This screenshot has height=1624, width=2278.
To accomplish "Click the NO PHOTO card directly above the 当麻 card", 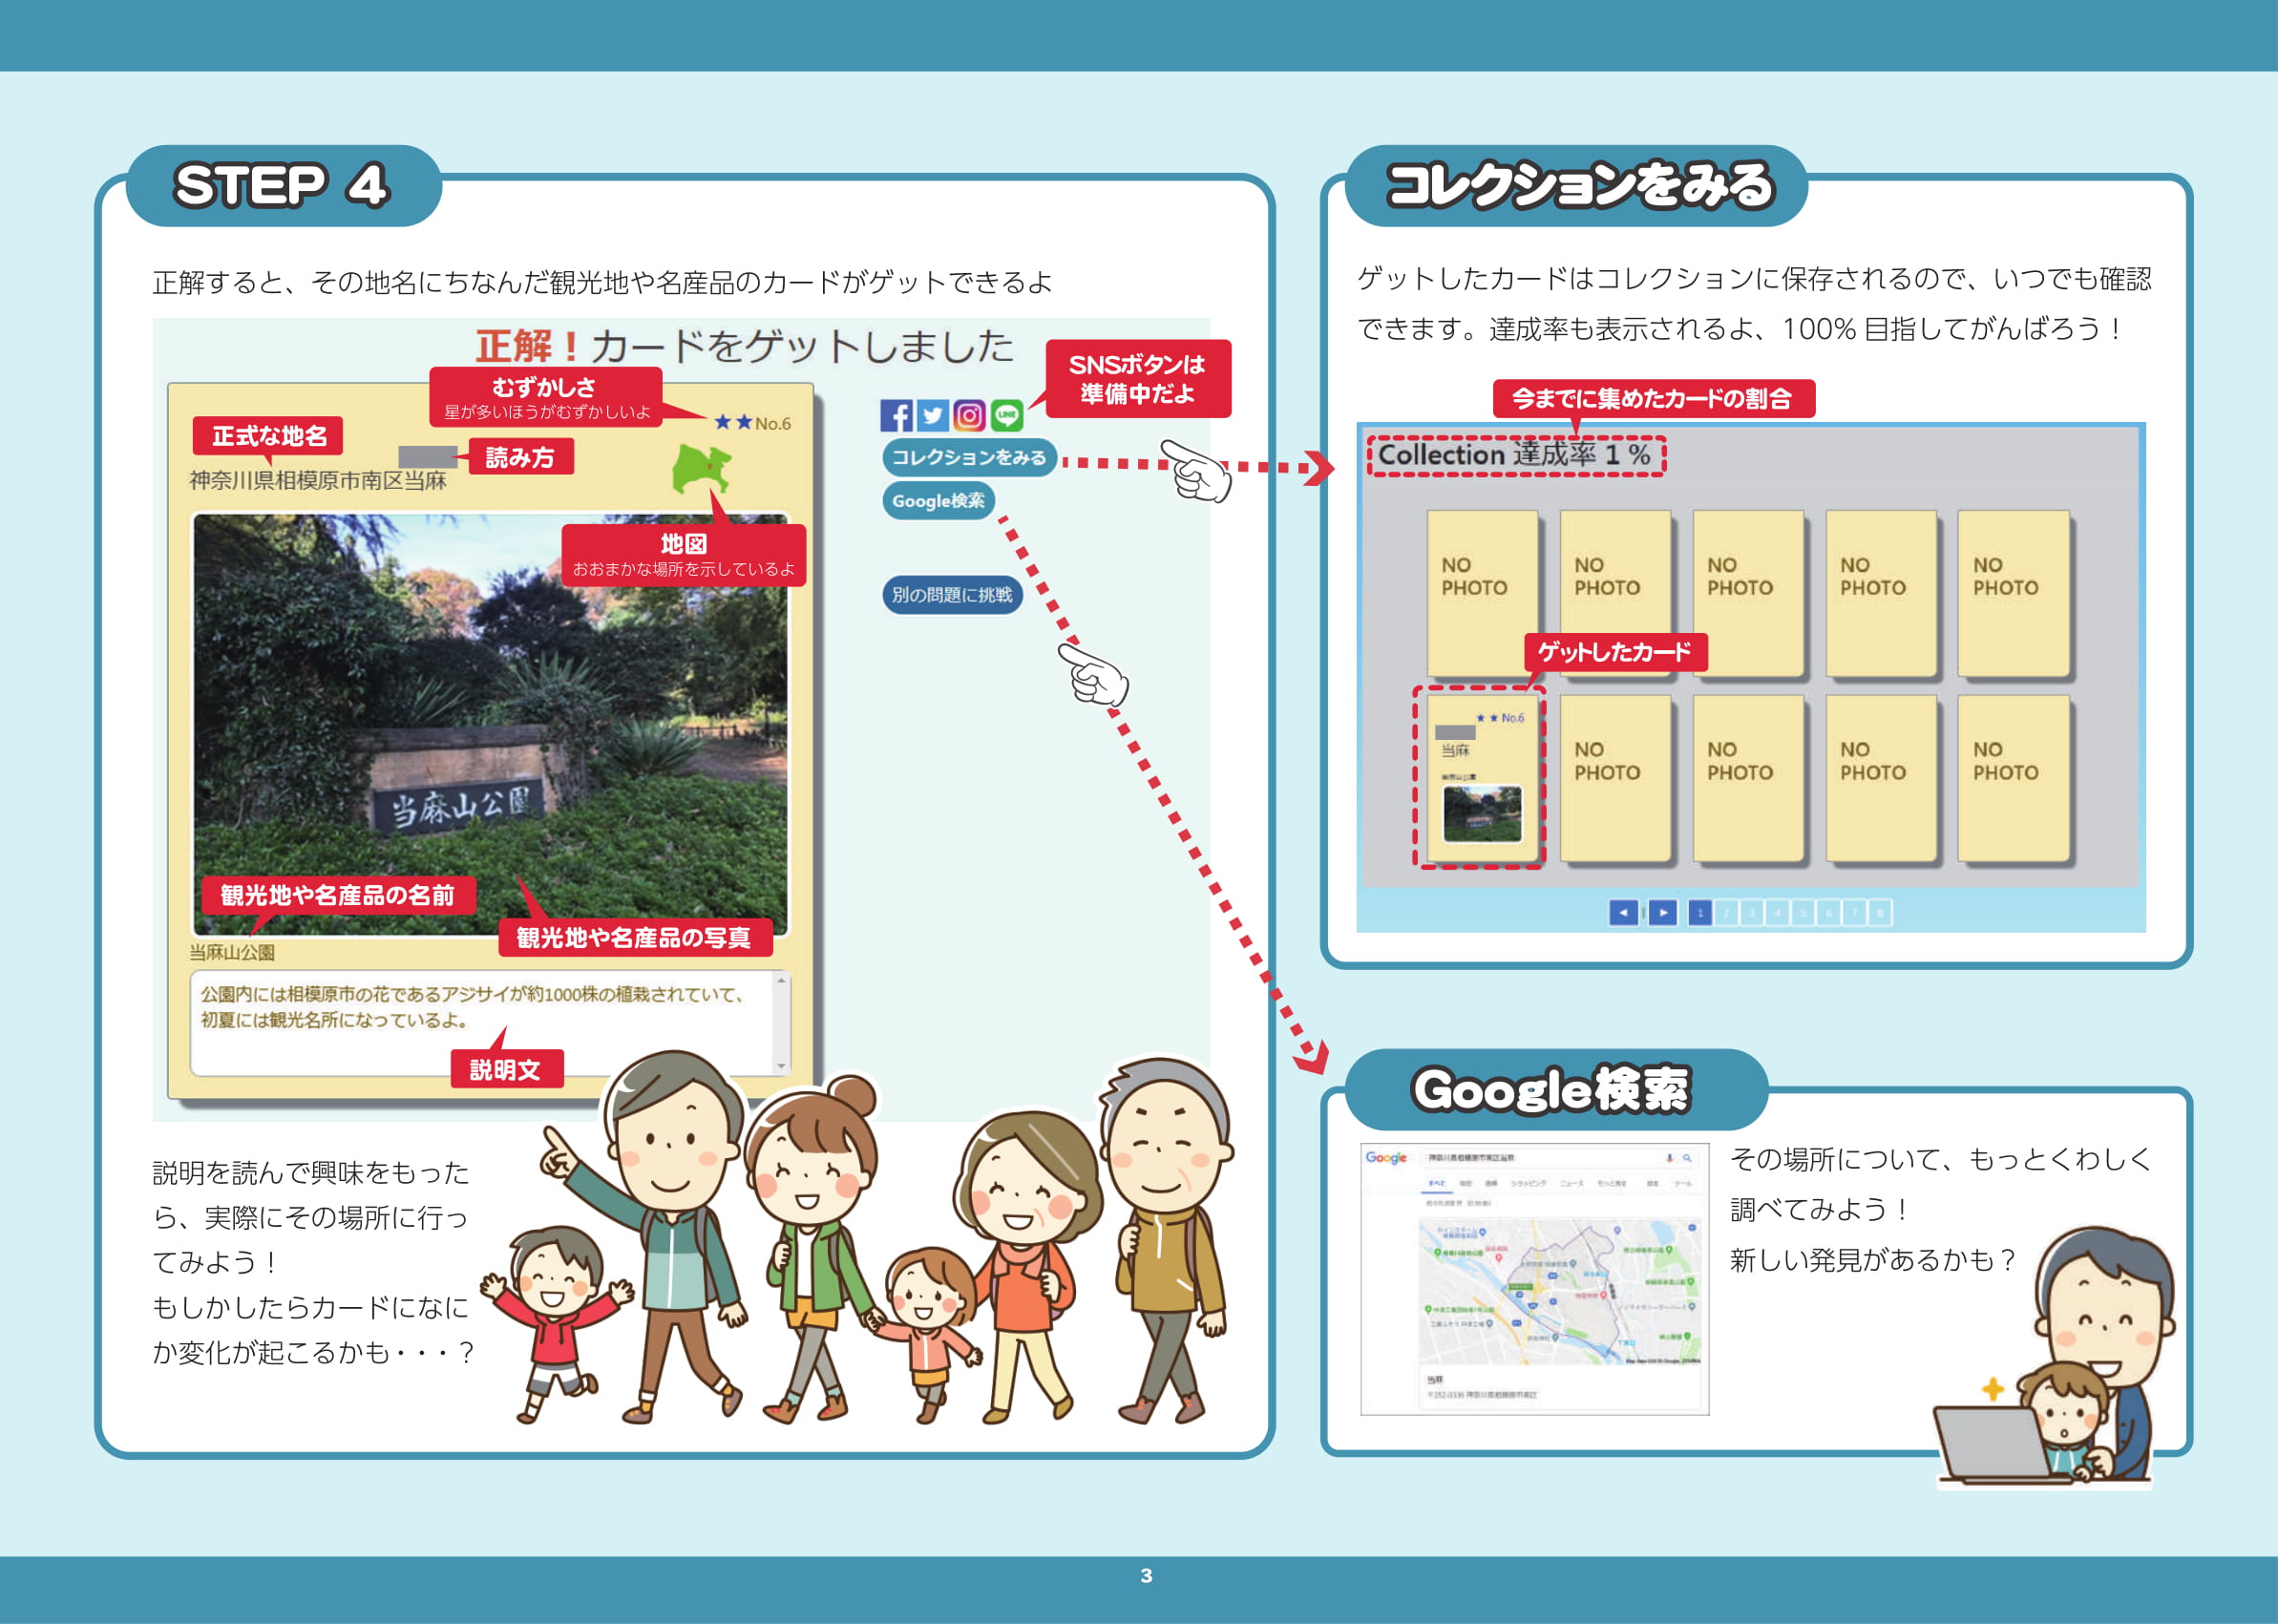I will [1482, 593].
